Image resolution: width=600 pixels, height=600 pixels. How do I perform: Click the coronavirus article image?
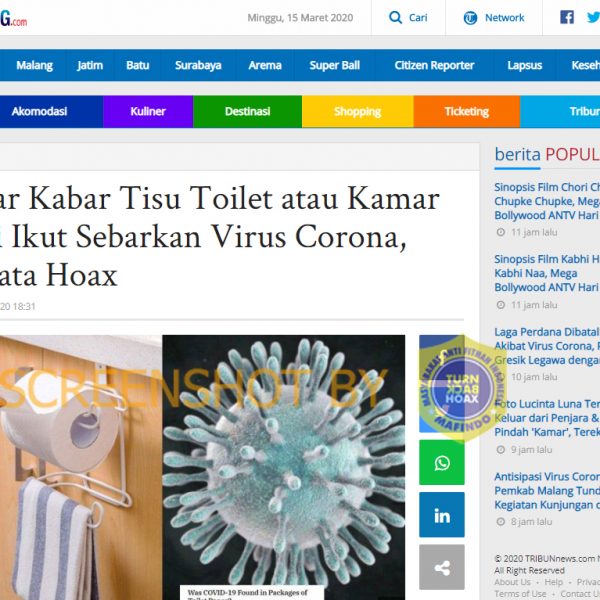(x=284, y=467)
